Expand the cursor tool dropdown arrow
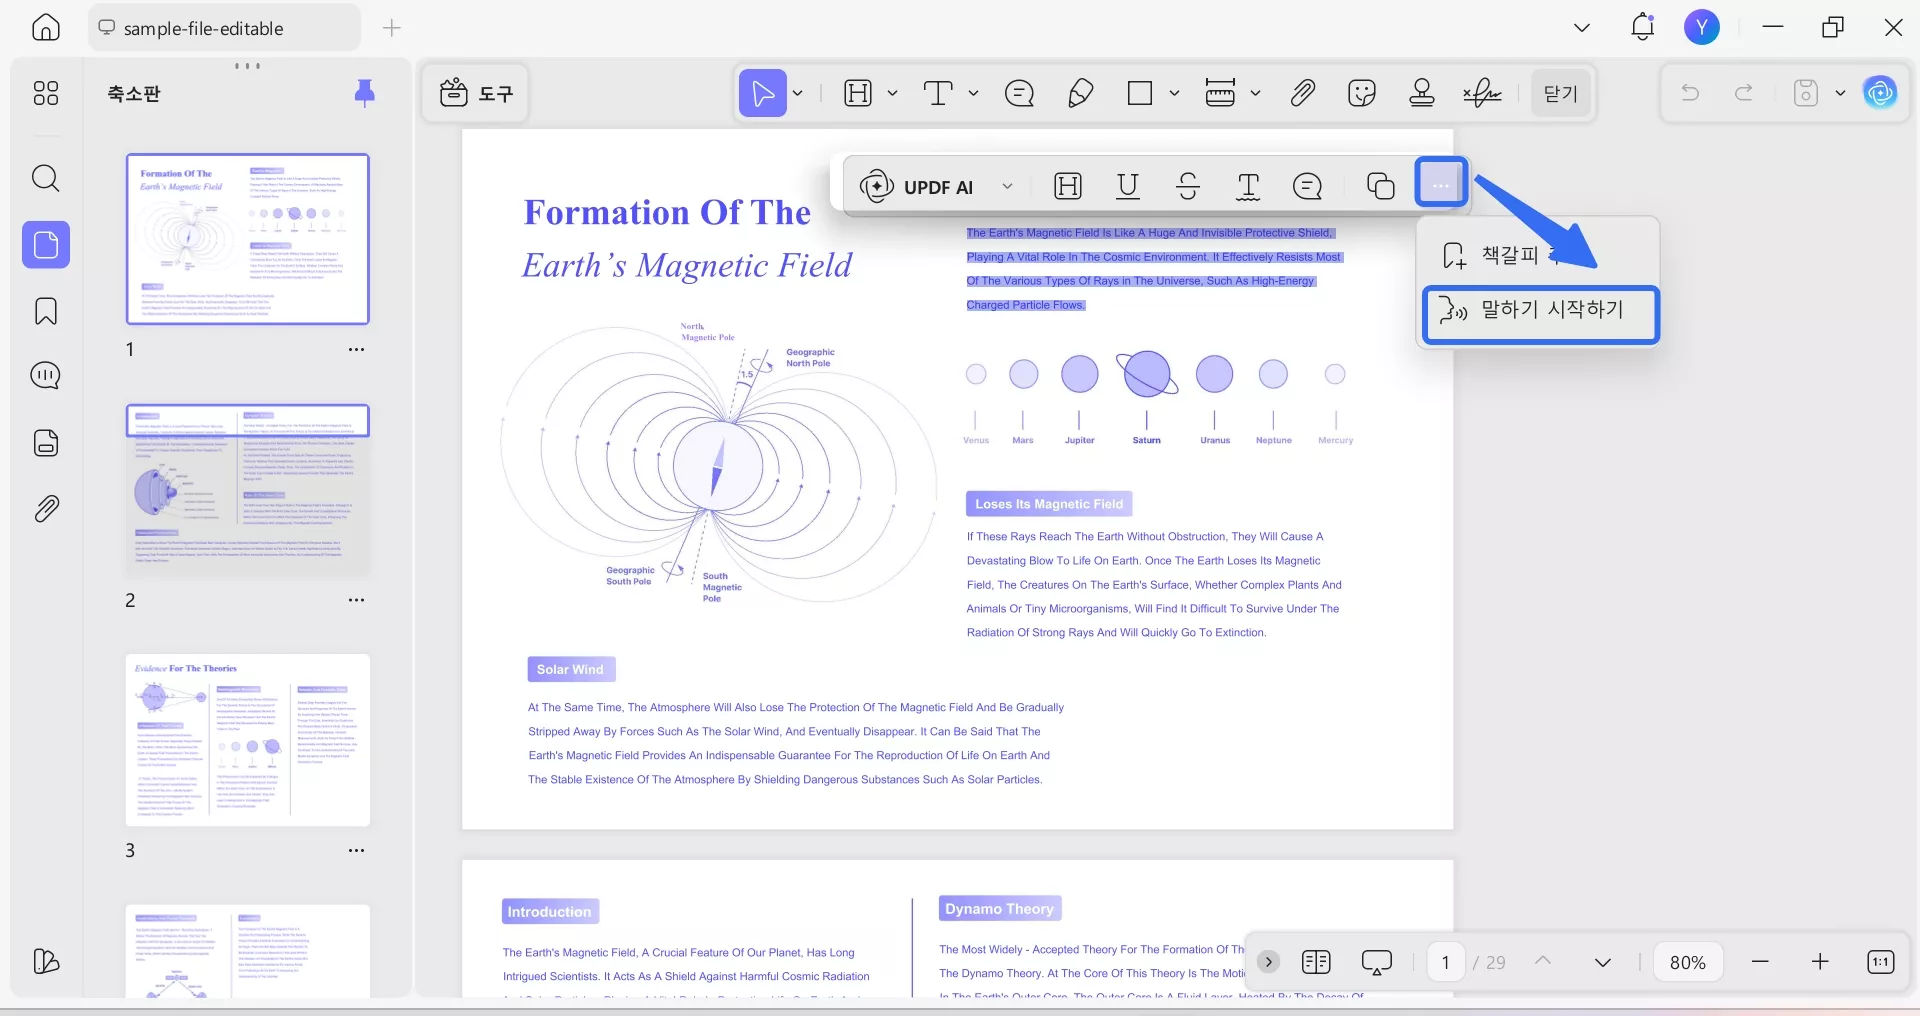Viewport: 1920px width, 1016px height. 798,93
